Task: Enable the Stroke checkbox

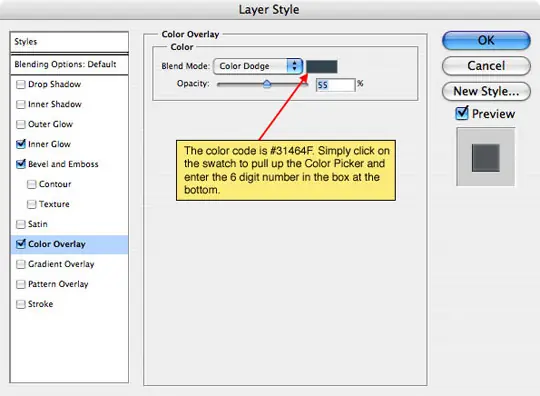Action: pos(21,304)
